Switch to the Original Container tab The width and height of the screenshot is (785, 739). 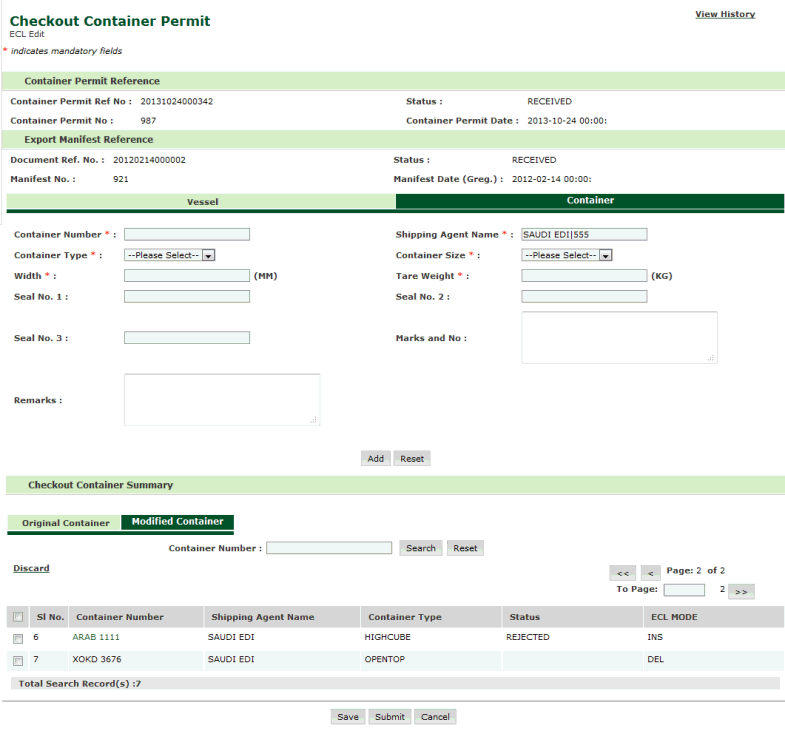(x=66, y=523)
